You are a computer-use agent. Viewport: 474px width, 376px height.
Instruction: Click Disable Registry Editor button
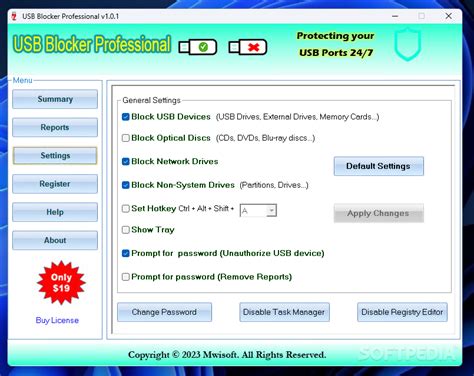(x=402, y=312)
